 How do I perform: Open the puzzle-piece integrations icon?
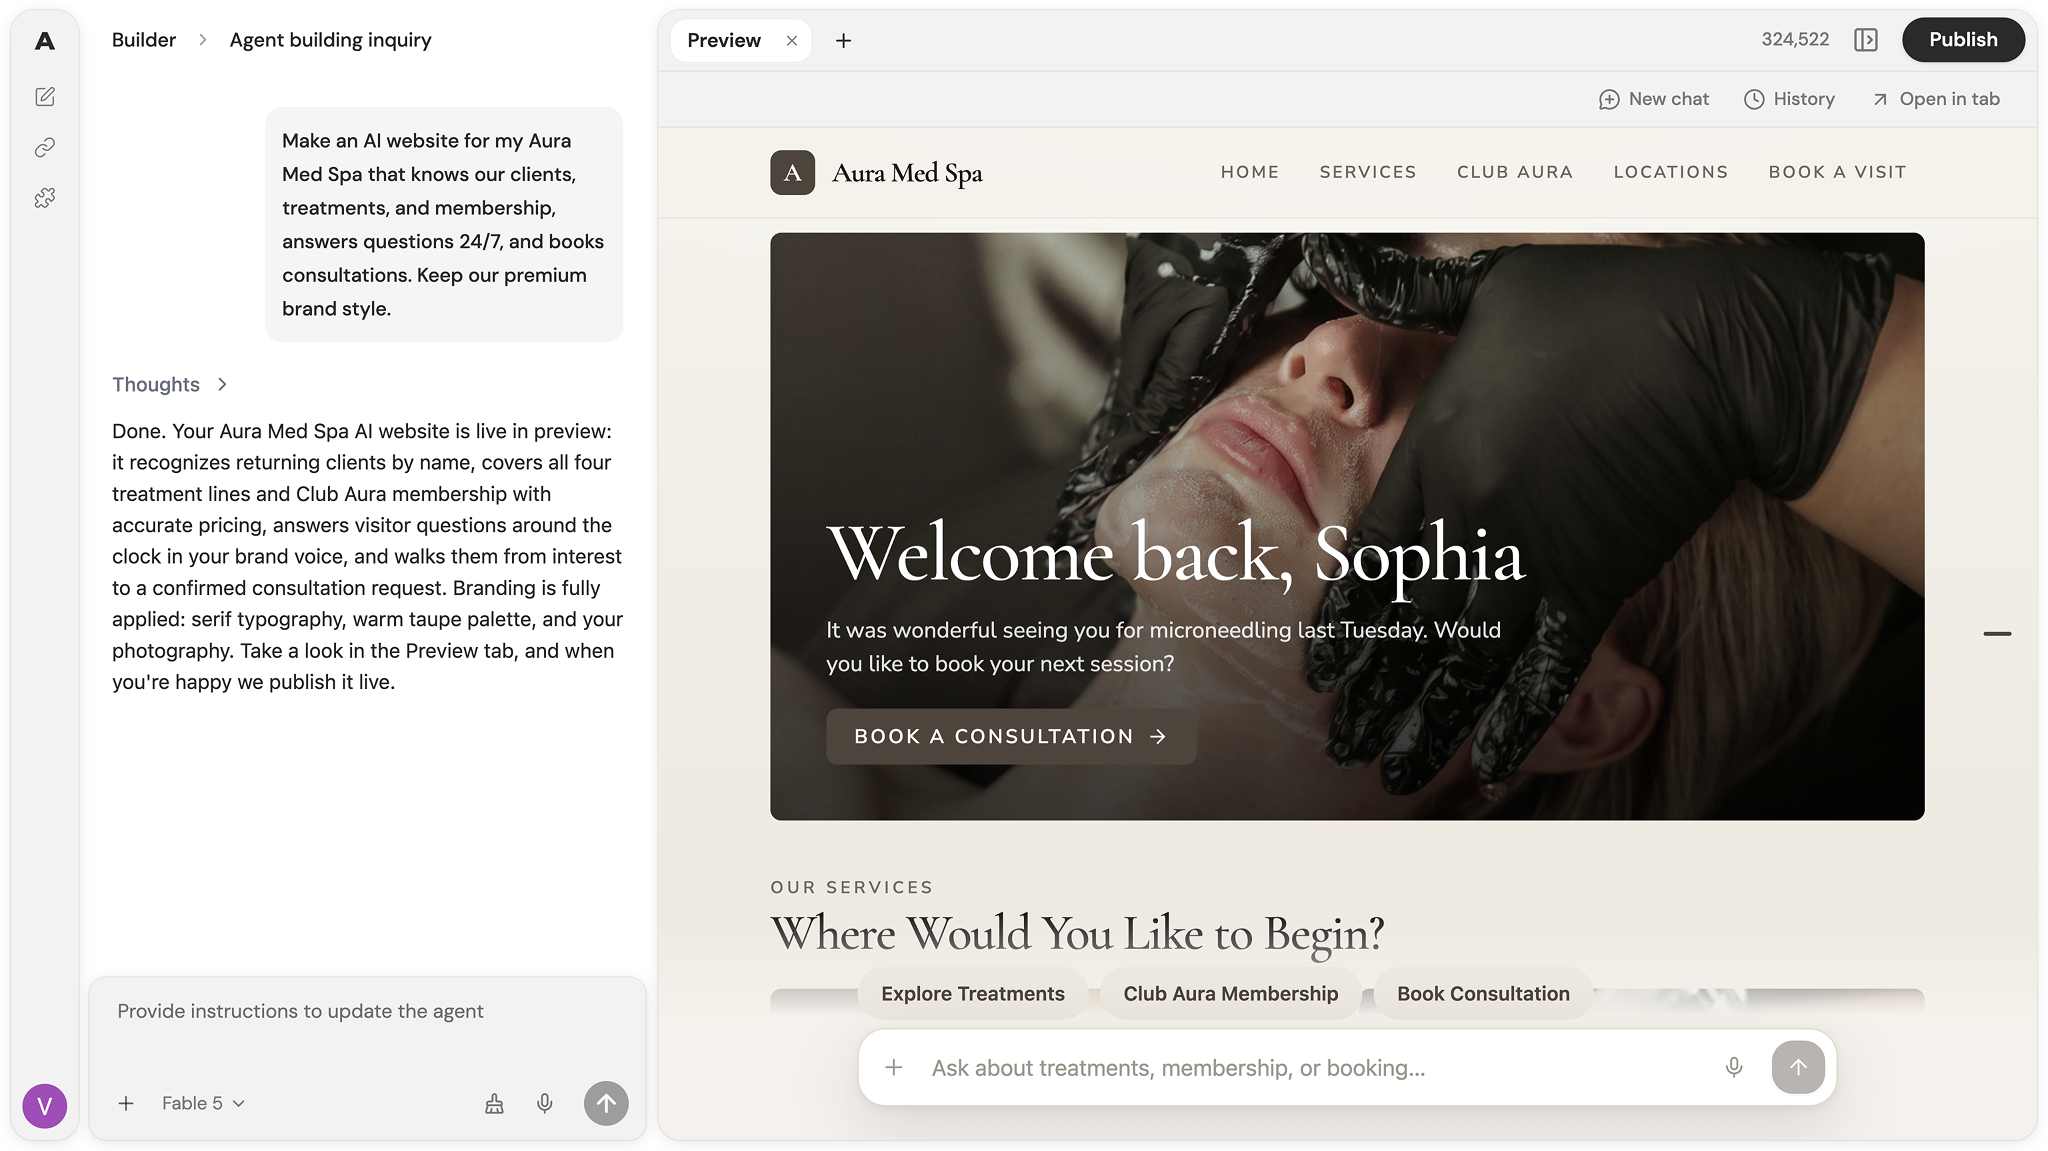[45, 198]
